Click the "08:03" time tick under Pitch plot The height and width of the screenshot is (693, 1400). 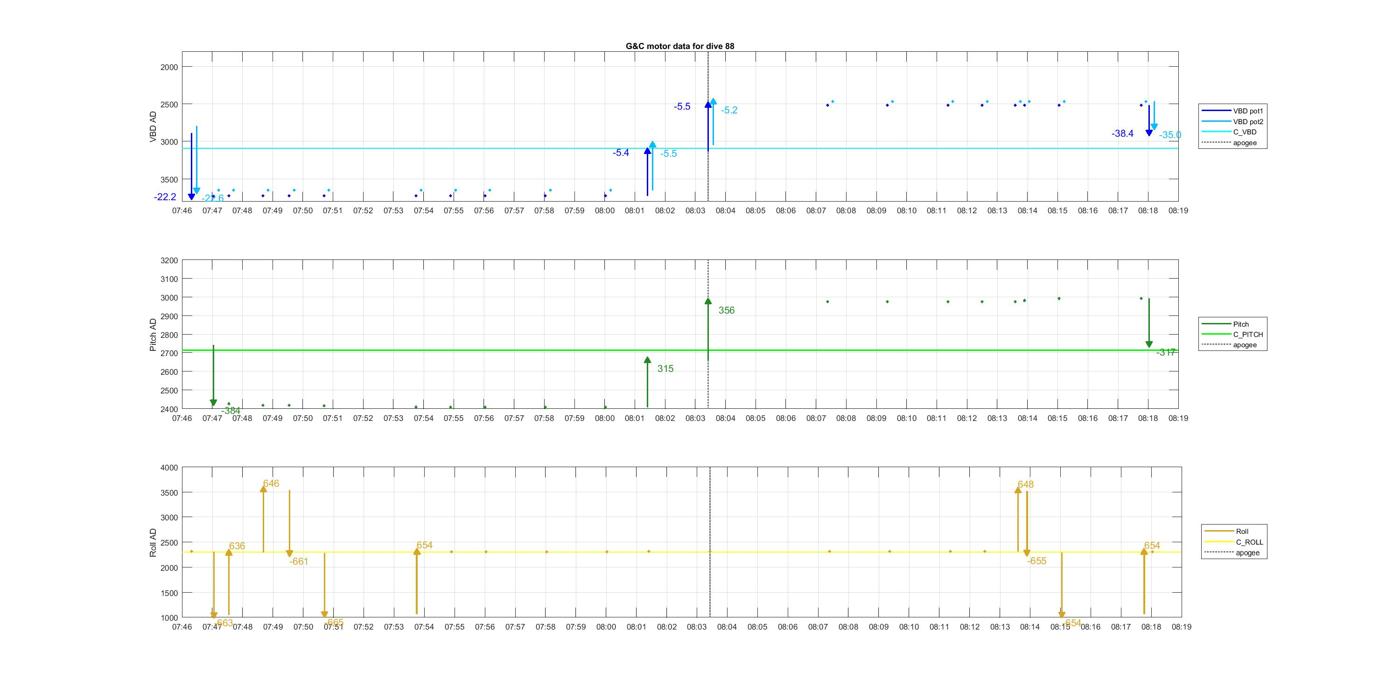click(x=695, y=418)
